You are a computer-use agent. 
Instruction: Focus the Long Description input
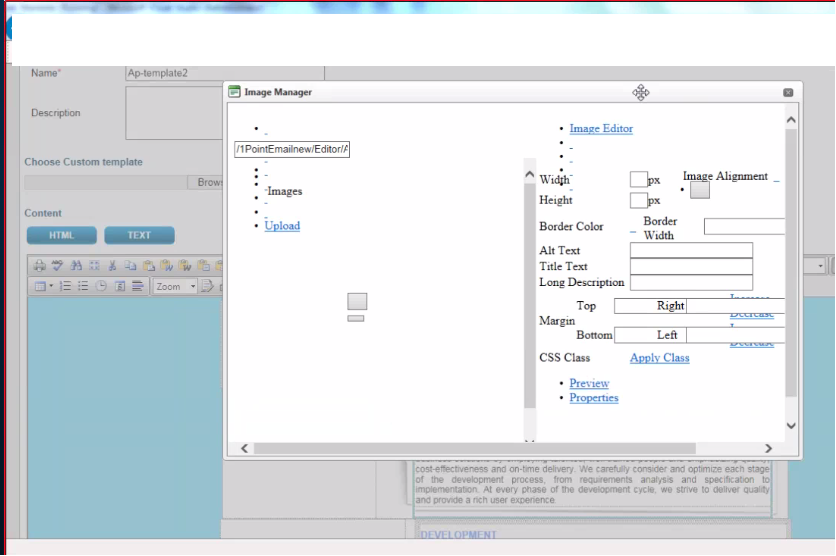coord(691,282)
